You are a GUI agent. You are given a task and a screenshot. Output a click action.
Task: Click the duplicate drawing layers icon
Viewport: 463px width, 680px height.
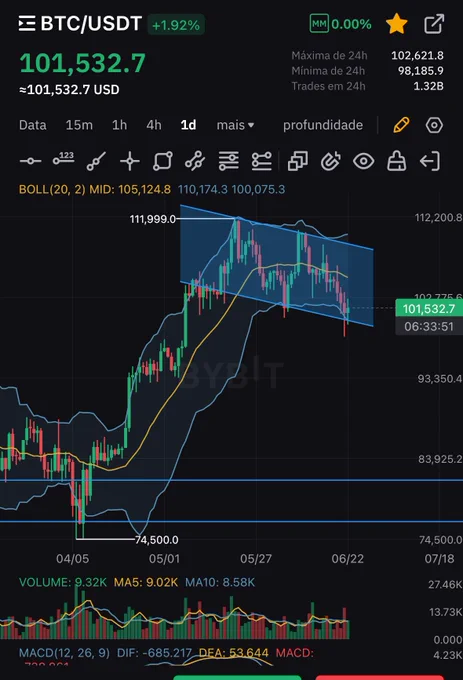click(298, 161)
